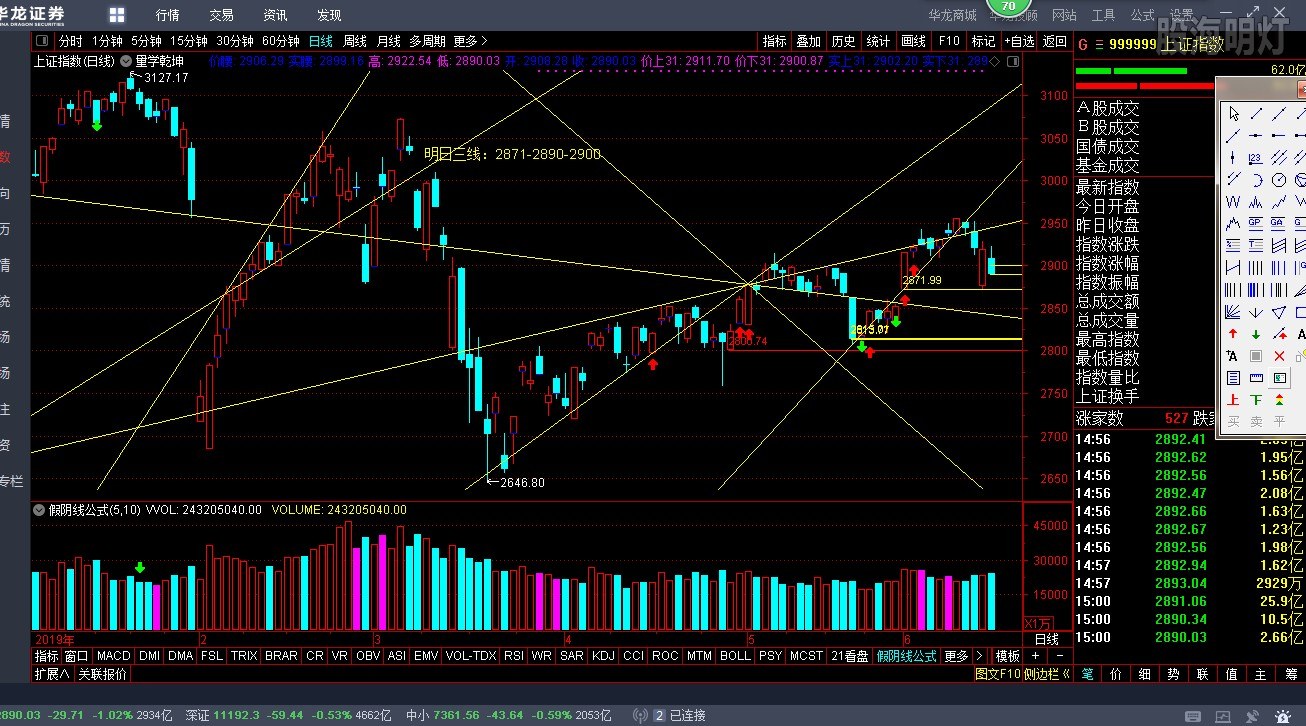Switch chart period to 30分钟
The height and width of the screenshot is (726, 1306).
[x=235, y=41]
